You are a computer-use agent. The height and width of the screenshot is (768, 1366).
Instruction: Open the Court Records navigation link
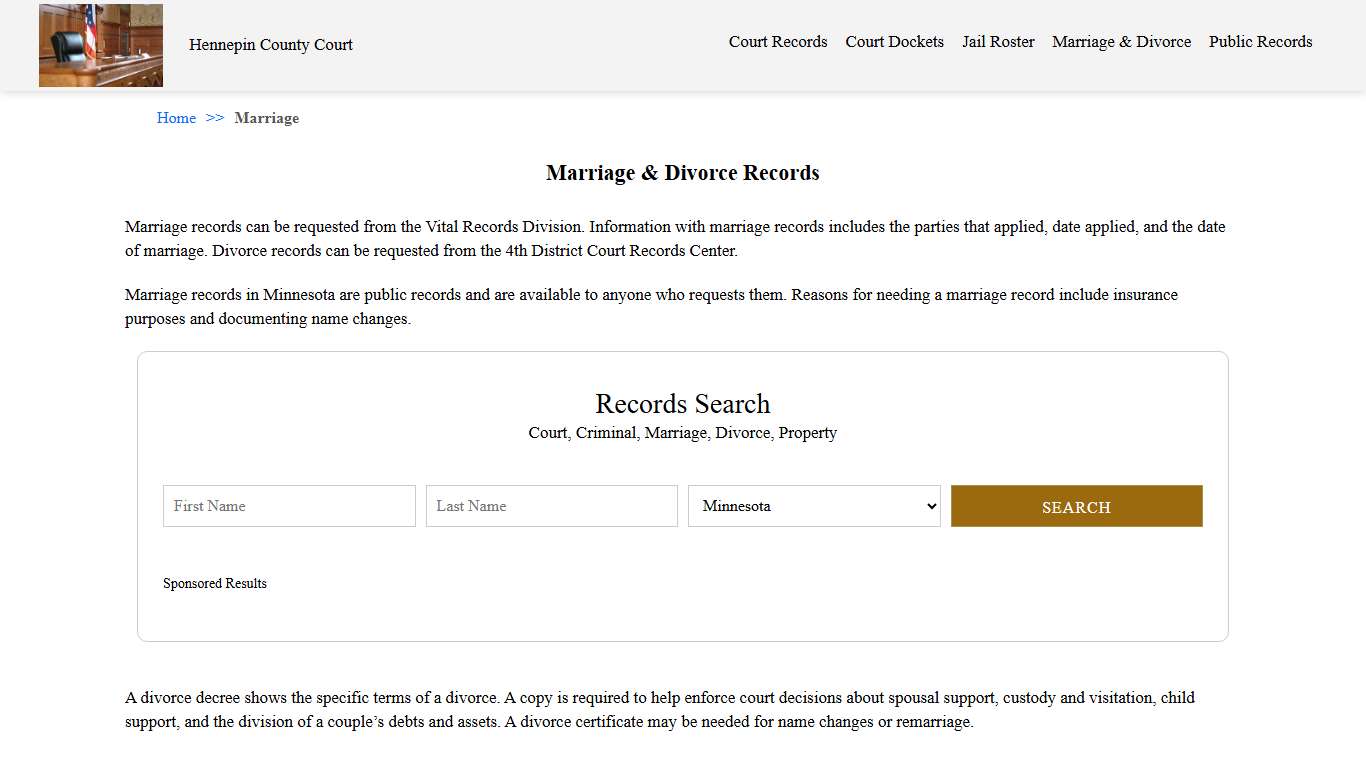[778, 42]
